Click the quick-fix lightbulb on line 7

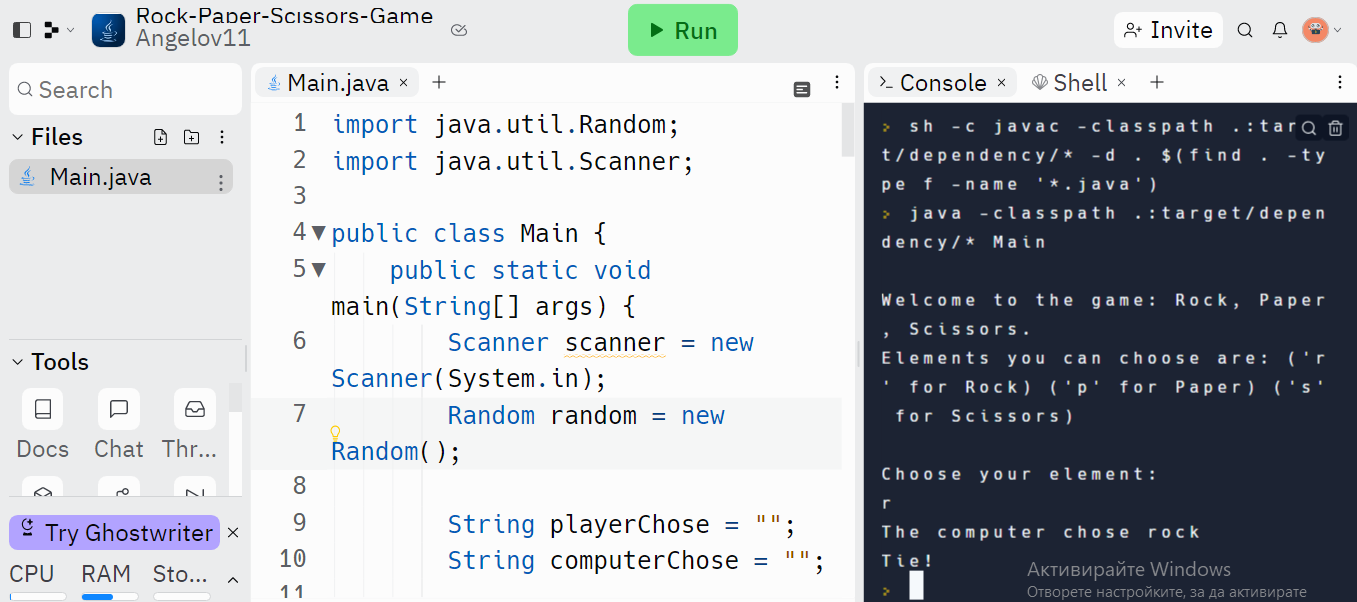pyautogui.click(x=334, y=430)
